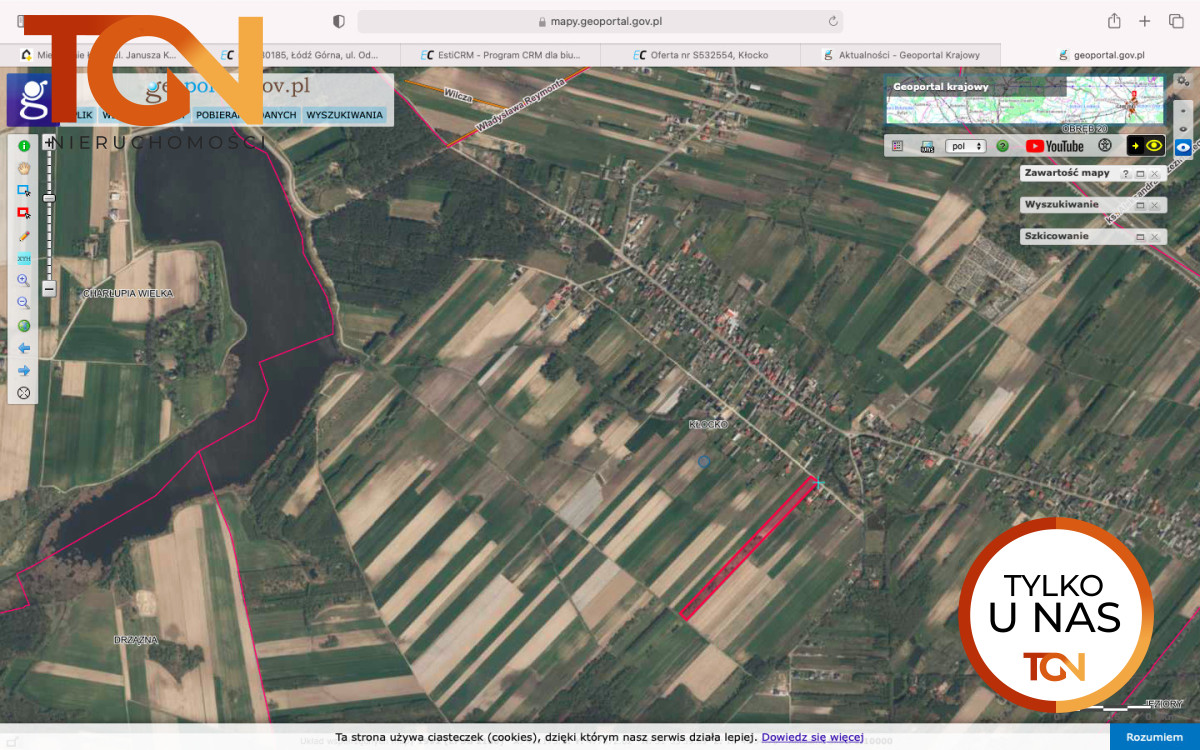Open the WYSZUKIWANIA menu
This screenshot has height=750, width=1200.
(x=344, y=115)
